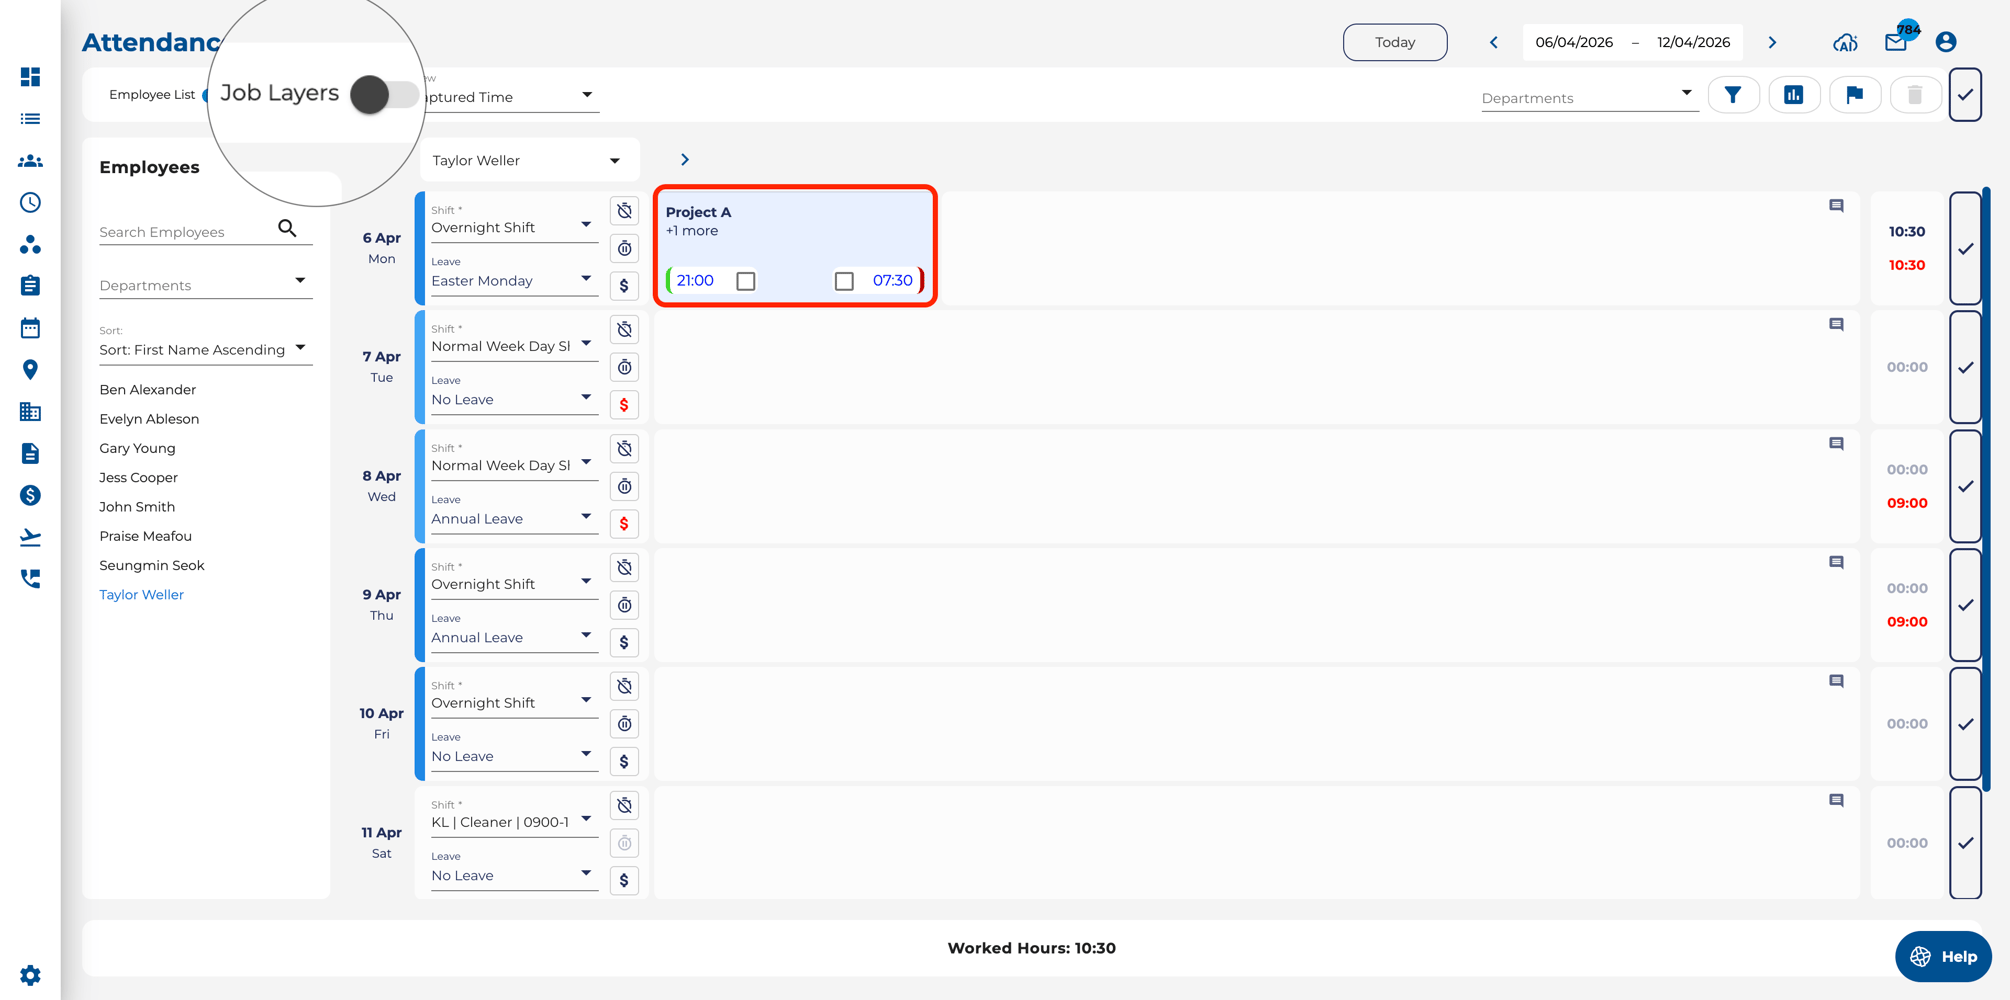2010x1000 pixels.
Task: Click the red dollar icon for 7 Apr
Action: pyautogui.click(x=624, y=405)
